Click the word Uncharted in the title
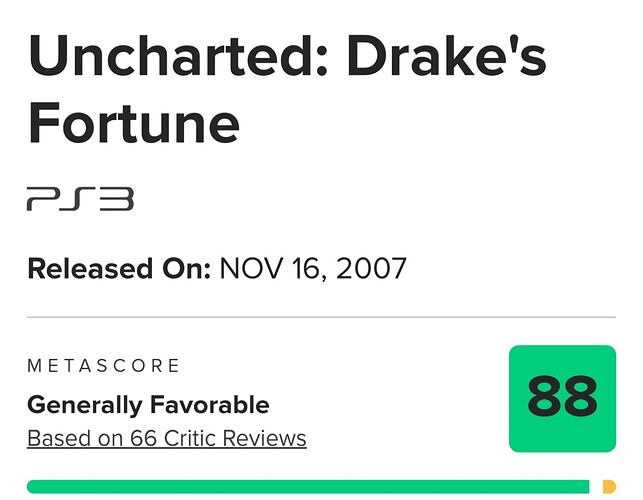Screen dimensions: 643x500 tap(172, 55)
